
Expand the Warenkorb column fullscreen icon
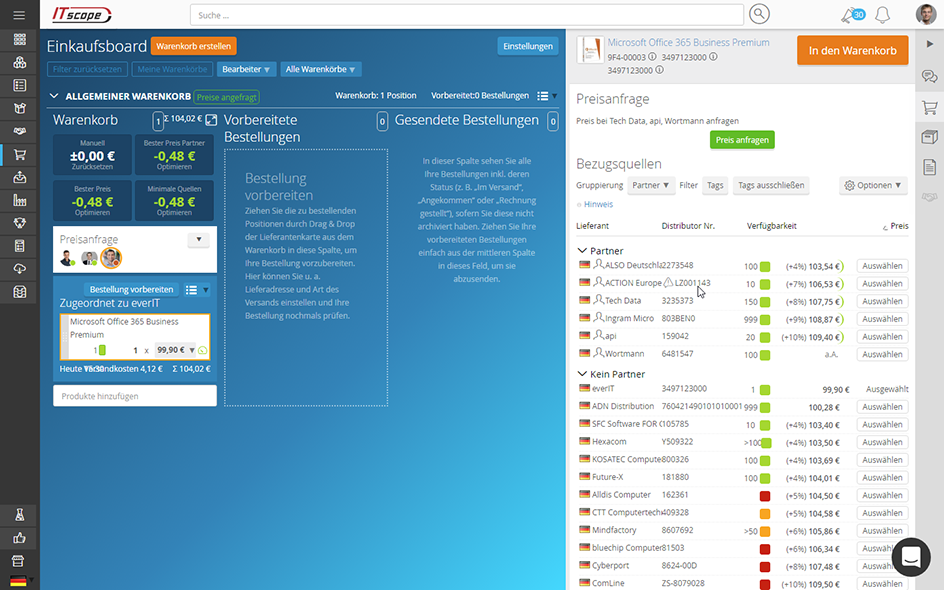pos(211,120)
